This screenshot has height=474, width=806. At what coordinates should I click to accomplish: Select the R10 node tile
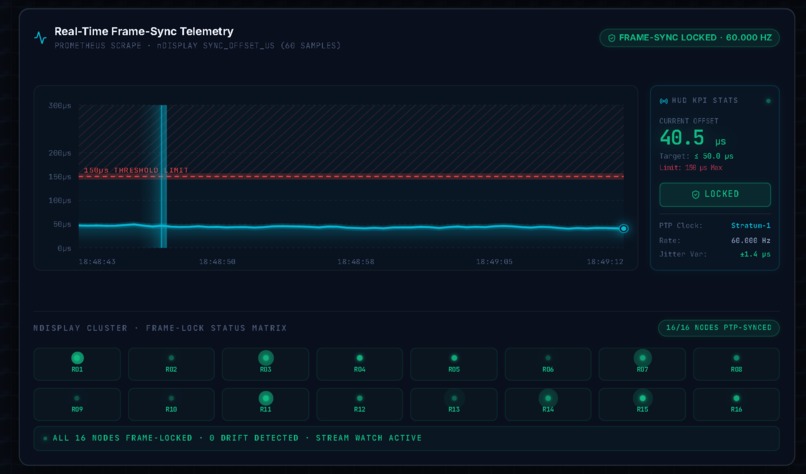[x=171, y=404]
